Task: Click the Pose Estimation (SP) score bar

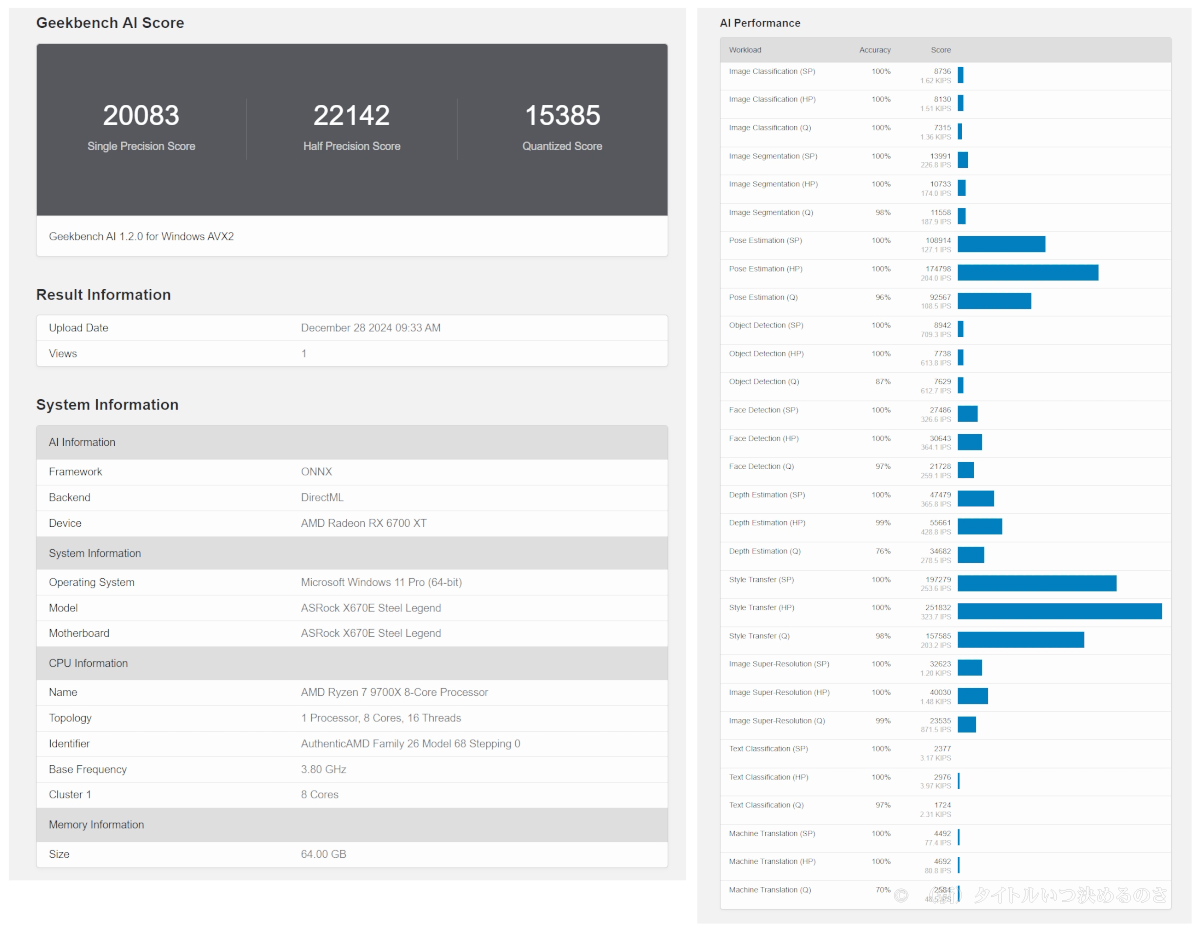Action: 1001,244
